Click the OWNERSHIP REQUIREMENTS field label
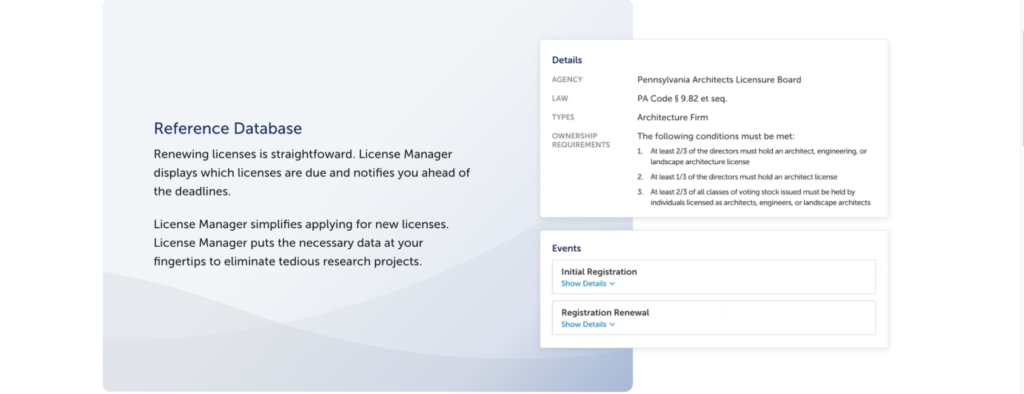Image resolution: width=1024 pixels, height=394 pixels. pyautogui.click(x=581, y=140)
